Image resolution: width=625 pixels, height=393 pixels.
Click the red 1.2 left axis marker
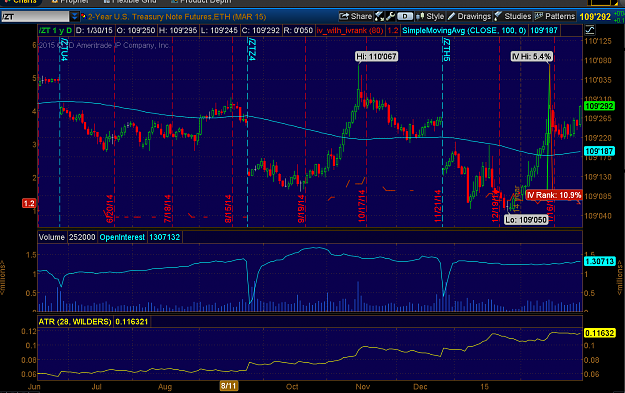[x=29, y=203]
